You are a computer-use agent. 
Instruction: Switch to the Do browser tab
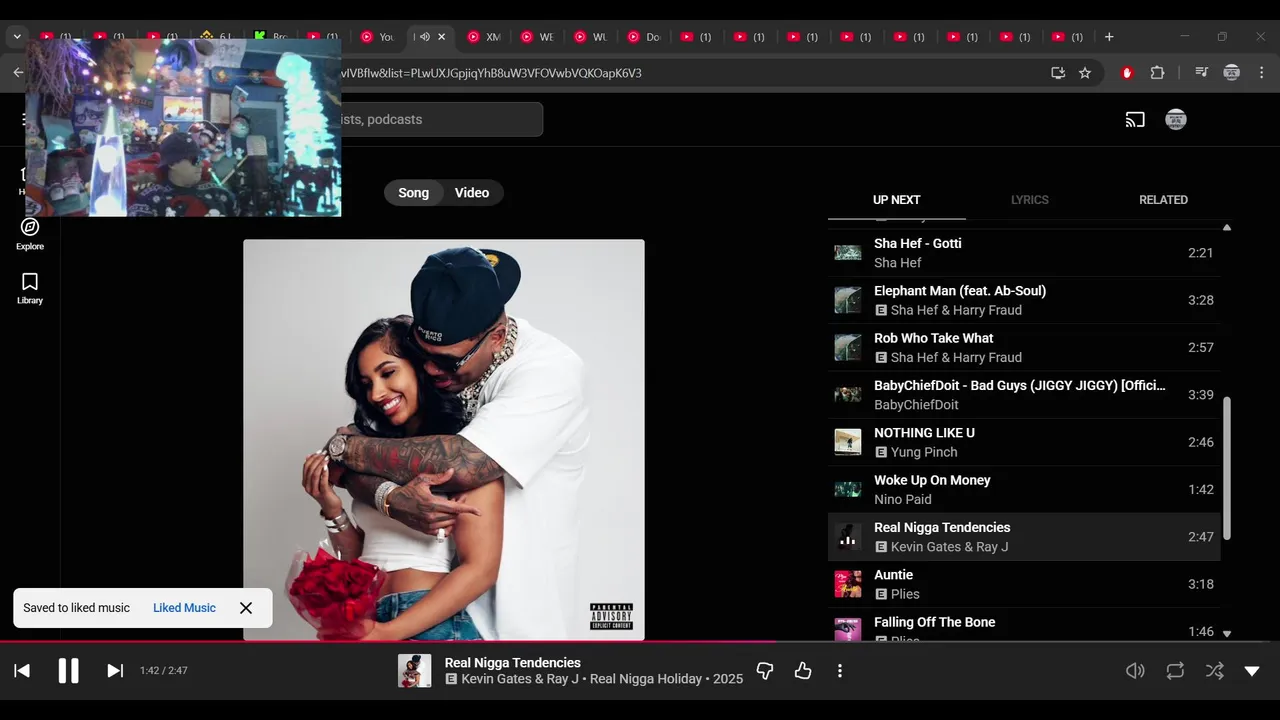pyautogui.click(x=645, y=37)
